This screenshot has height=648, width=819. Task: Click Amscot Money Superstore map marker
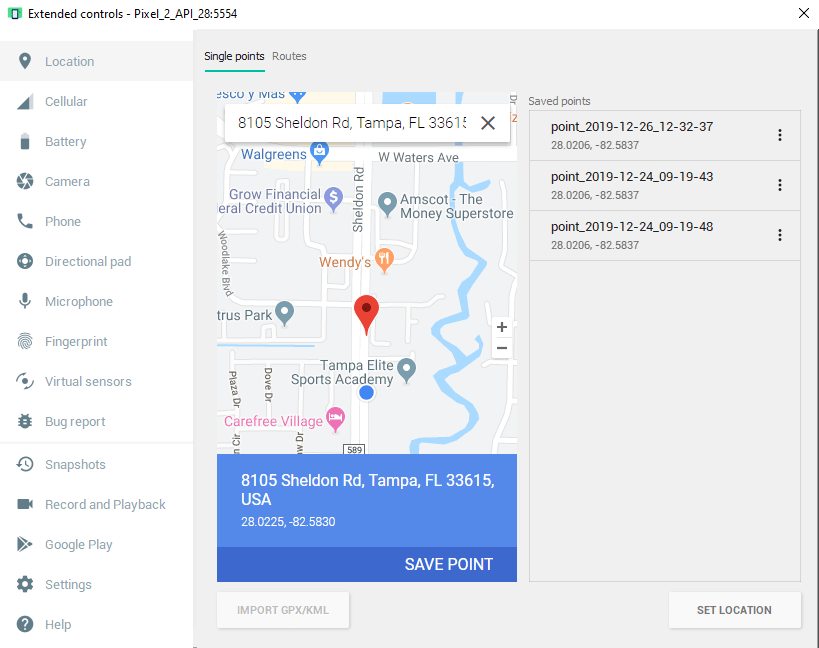click(387, 204)
